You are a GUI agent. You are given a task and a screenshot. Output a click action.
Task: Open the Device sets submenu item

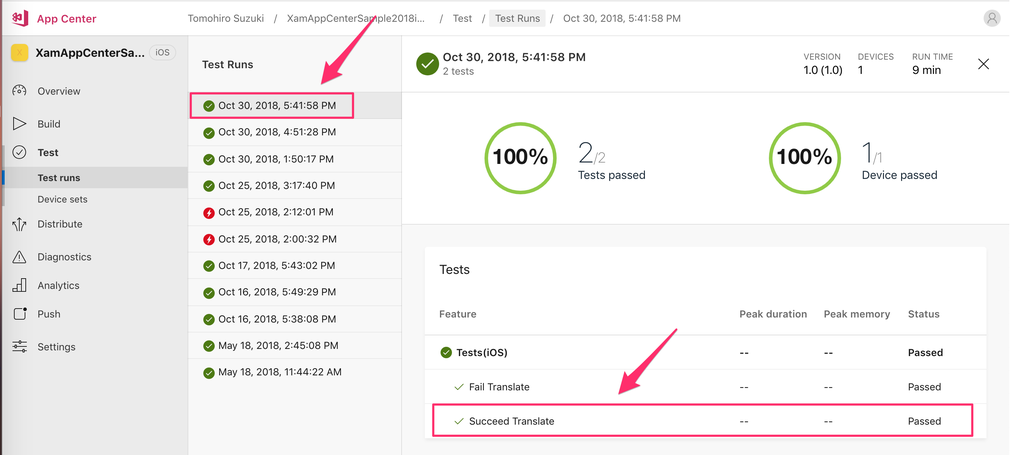pos(62,199)
